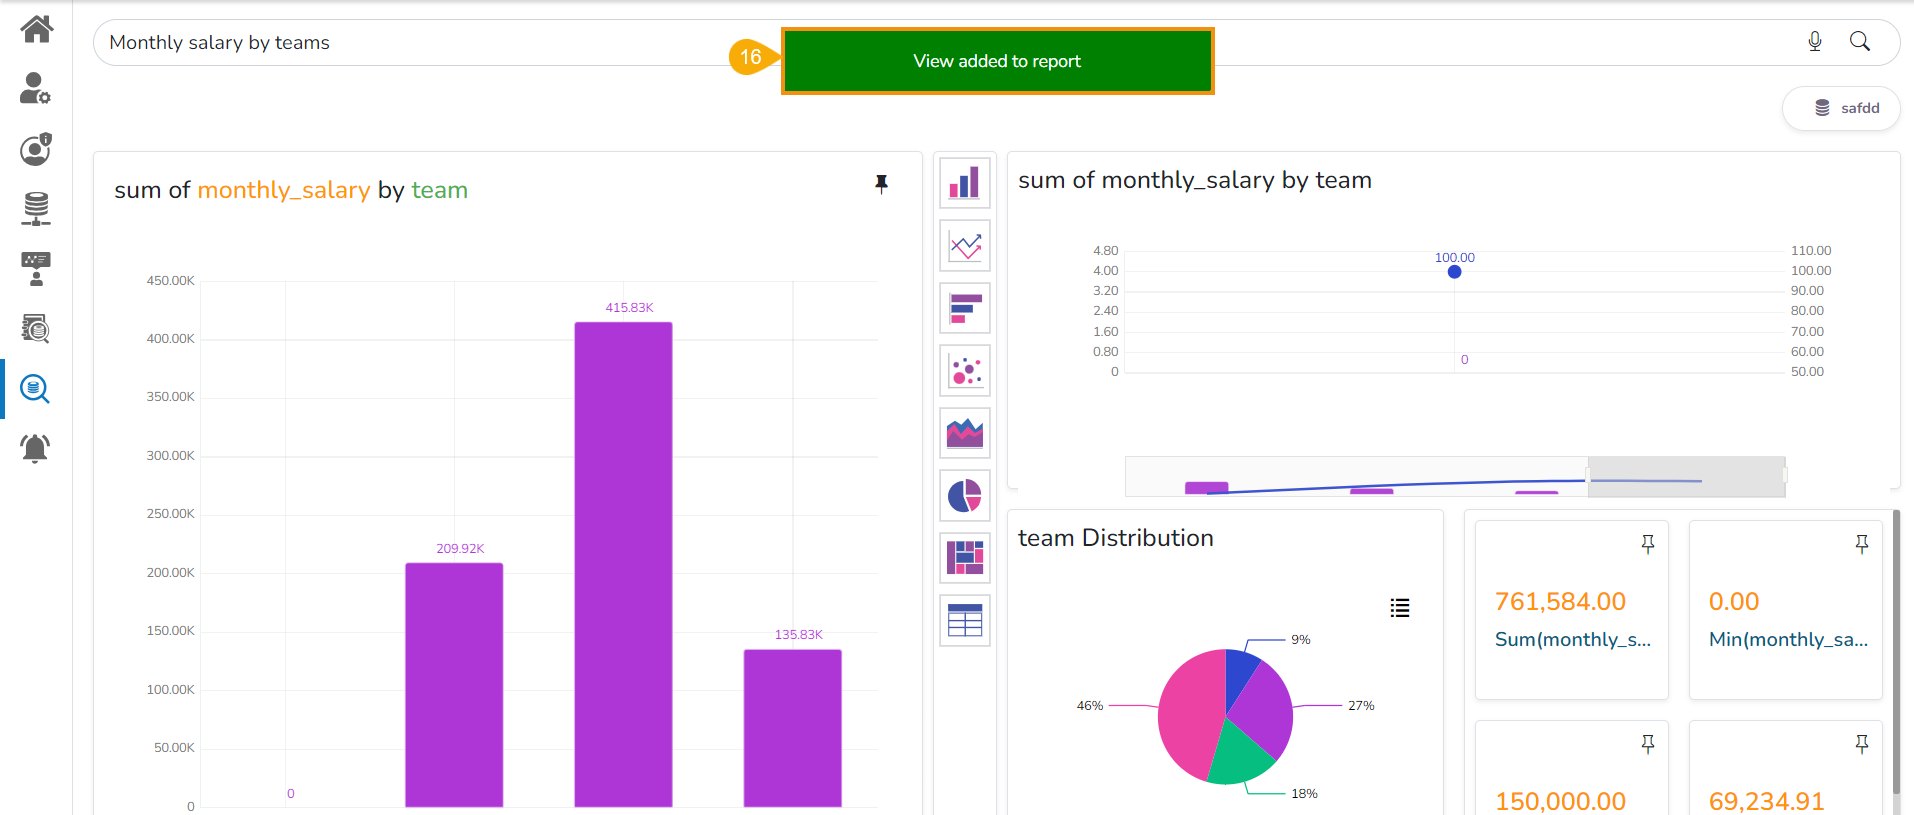Click the search magnifier icon
Viewport: 1914px width, 815px height.
1859,42
